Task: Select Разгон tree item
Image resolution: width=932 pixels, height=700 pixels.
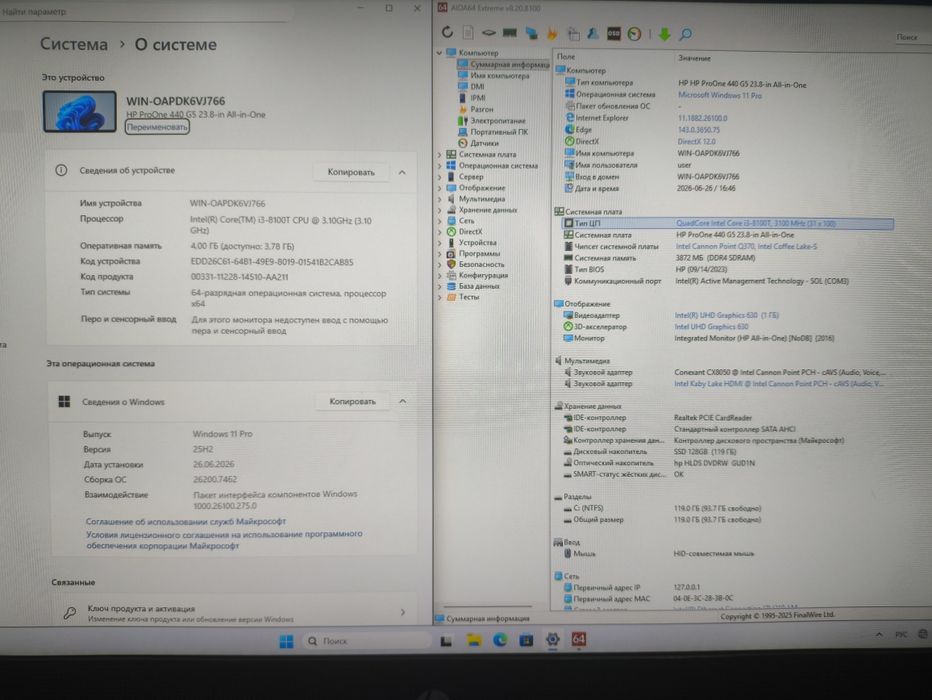Action: tap(476, 109)
